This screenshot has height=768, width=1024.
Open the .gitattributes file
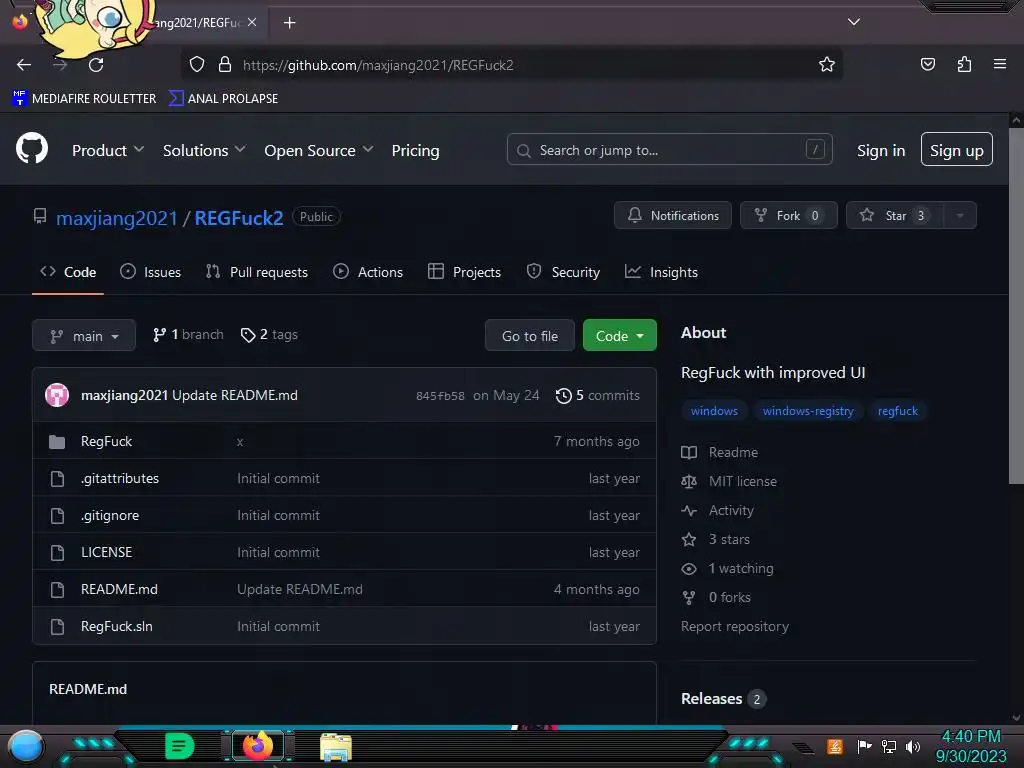[120, 478]
